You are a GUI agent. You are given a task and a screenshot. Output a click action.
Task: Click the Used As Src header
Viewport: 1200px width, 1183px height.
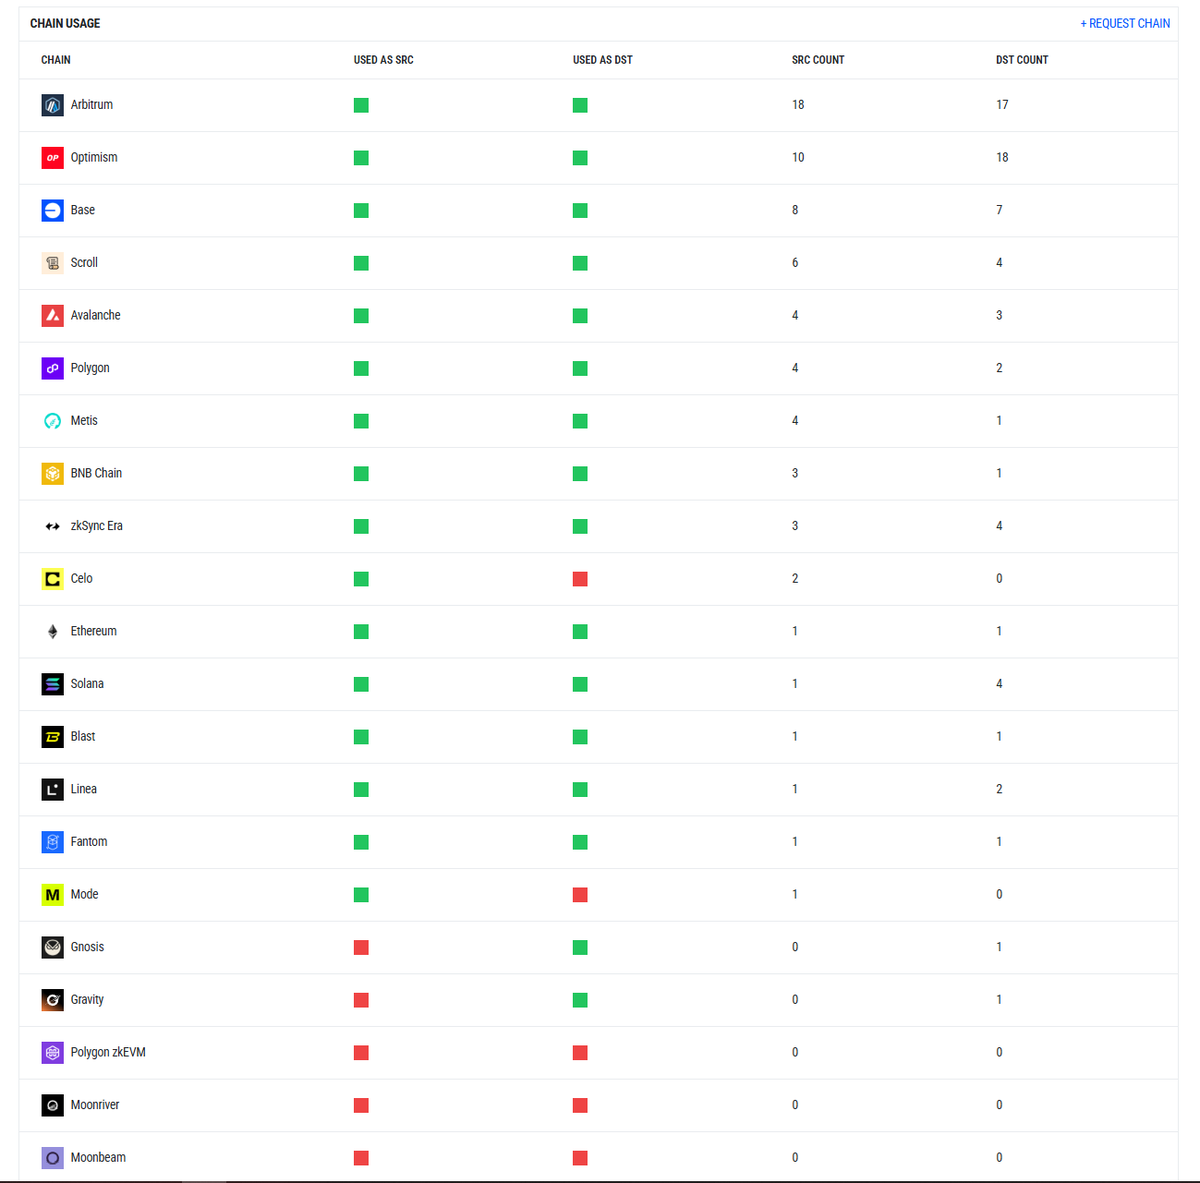383,60
